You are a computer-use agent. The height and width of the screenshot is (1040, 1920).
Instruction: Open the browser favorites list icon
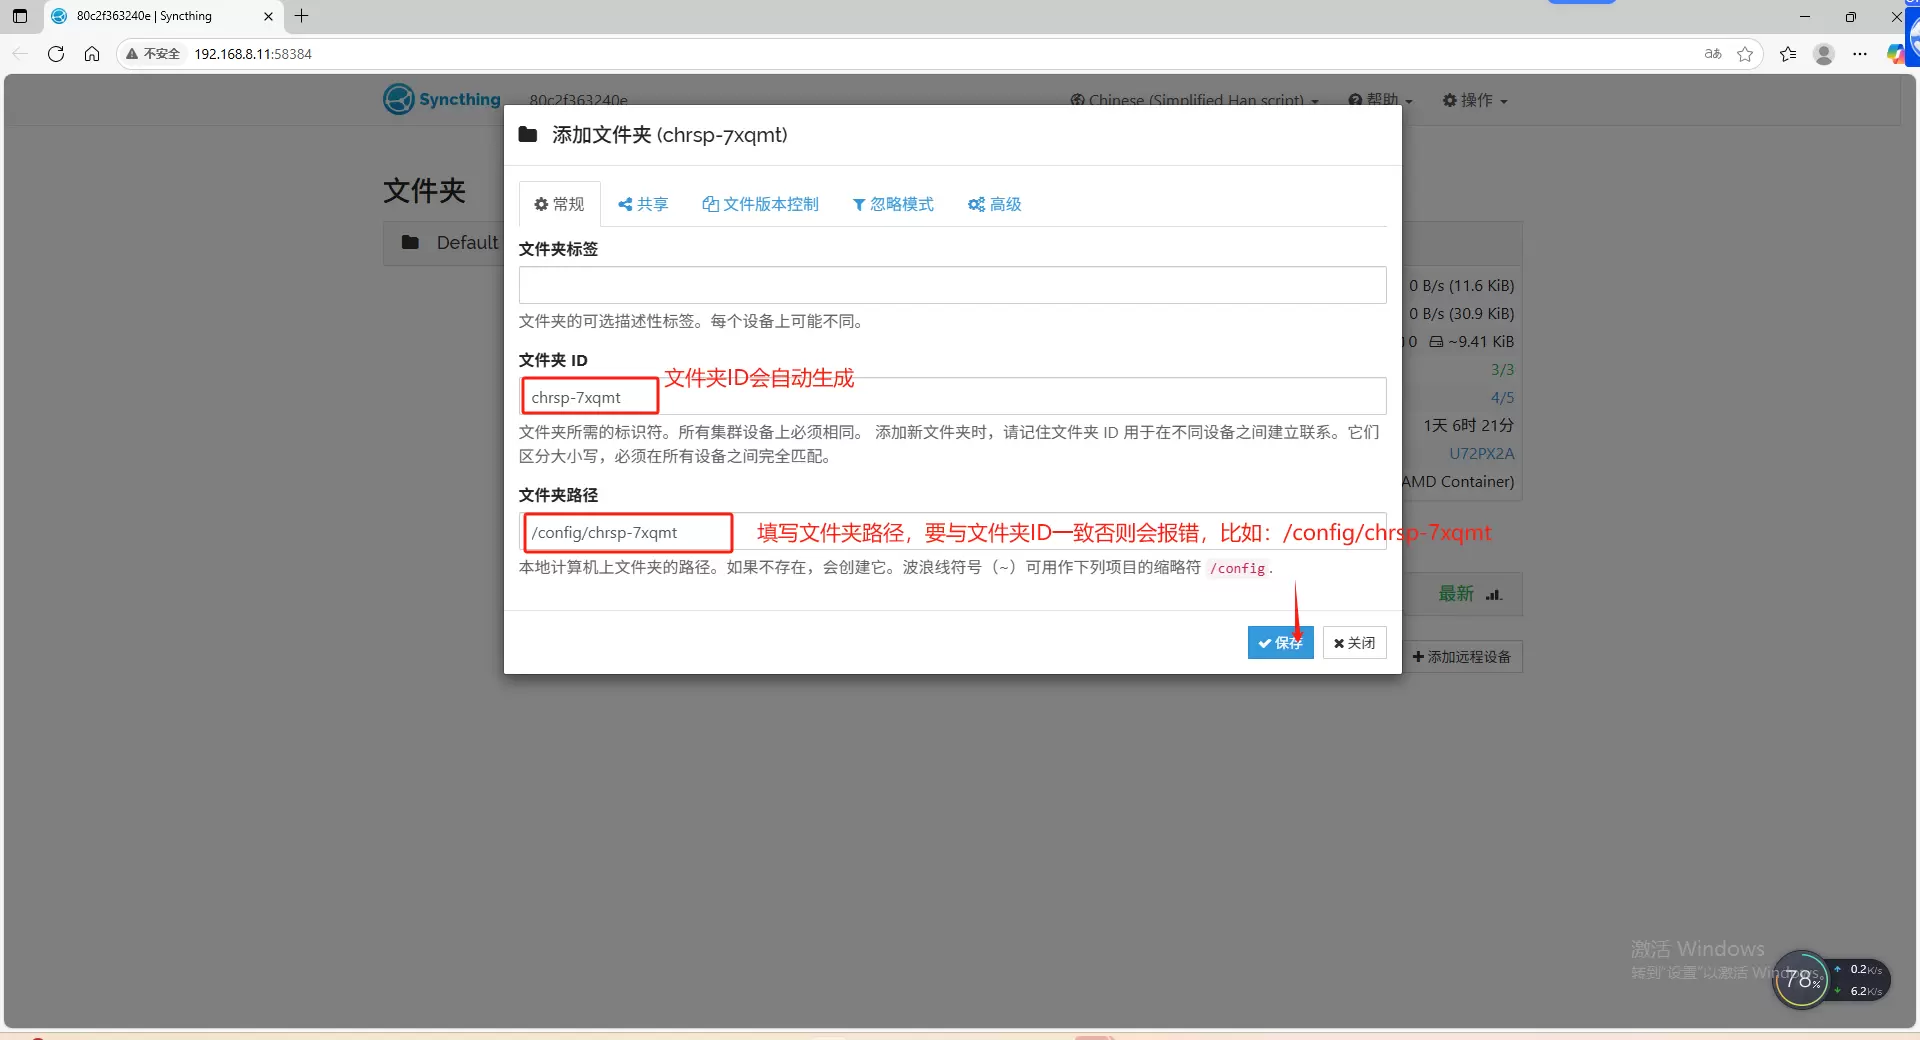1788,54
